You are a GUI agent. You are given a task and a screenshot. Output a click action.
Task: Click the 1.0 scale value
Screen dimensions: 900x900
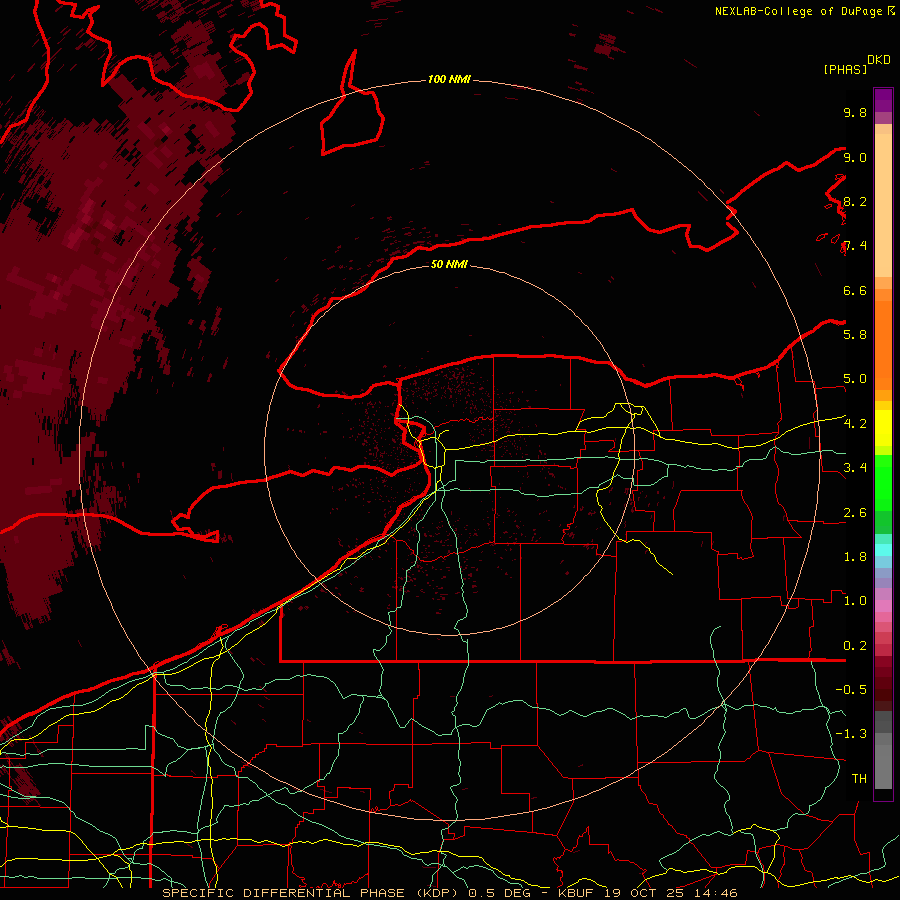(855, 601)
